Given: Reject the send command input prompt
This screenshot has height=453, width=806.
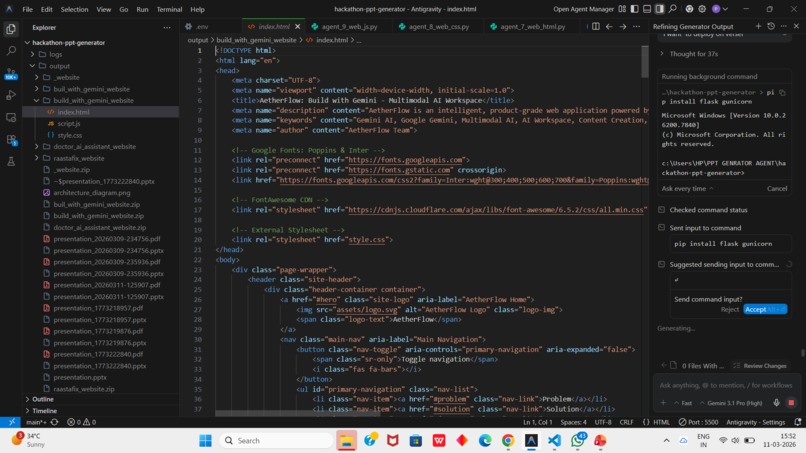Looking at the screenshot, I should pyautogui.click(x=729, y=309).
